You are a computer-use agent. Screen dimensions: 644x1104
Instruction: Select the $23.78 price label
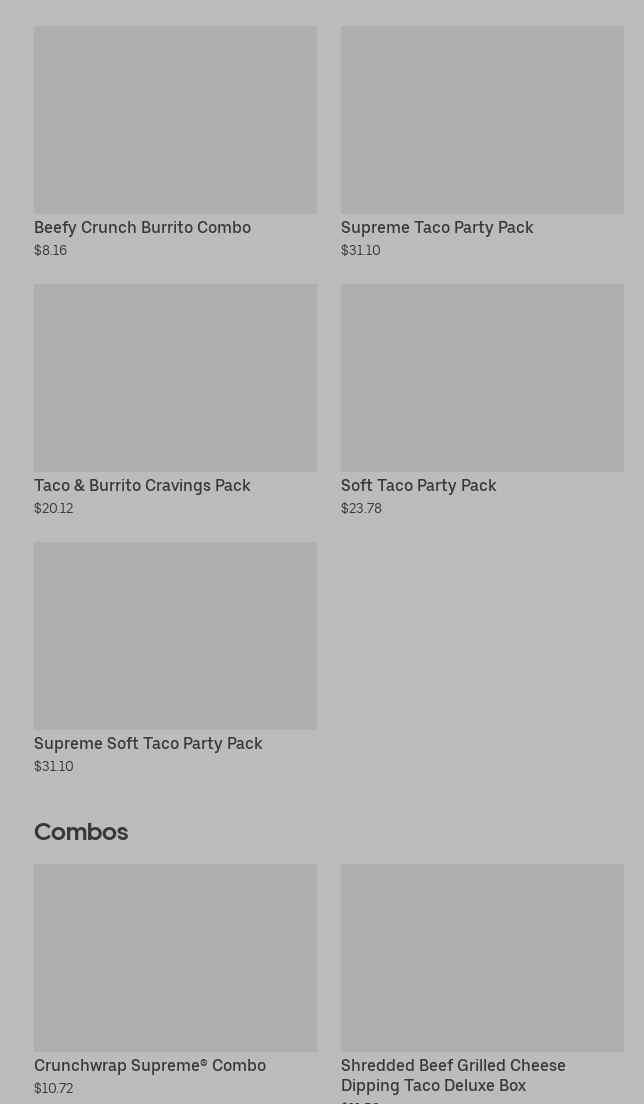(361, 509)
